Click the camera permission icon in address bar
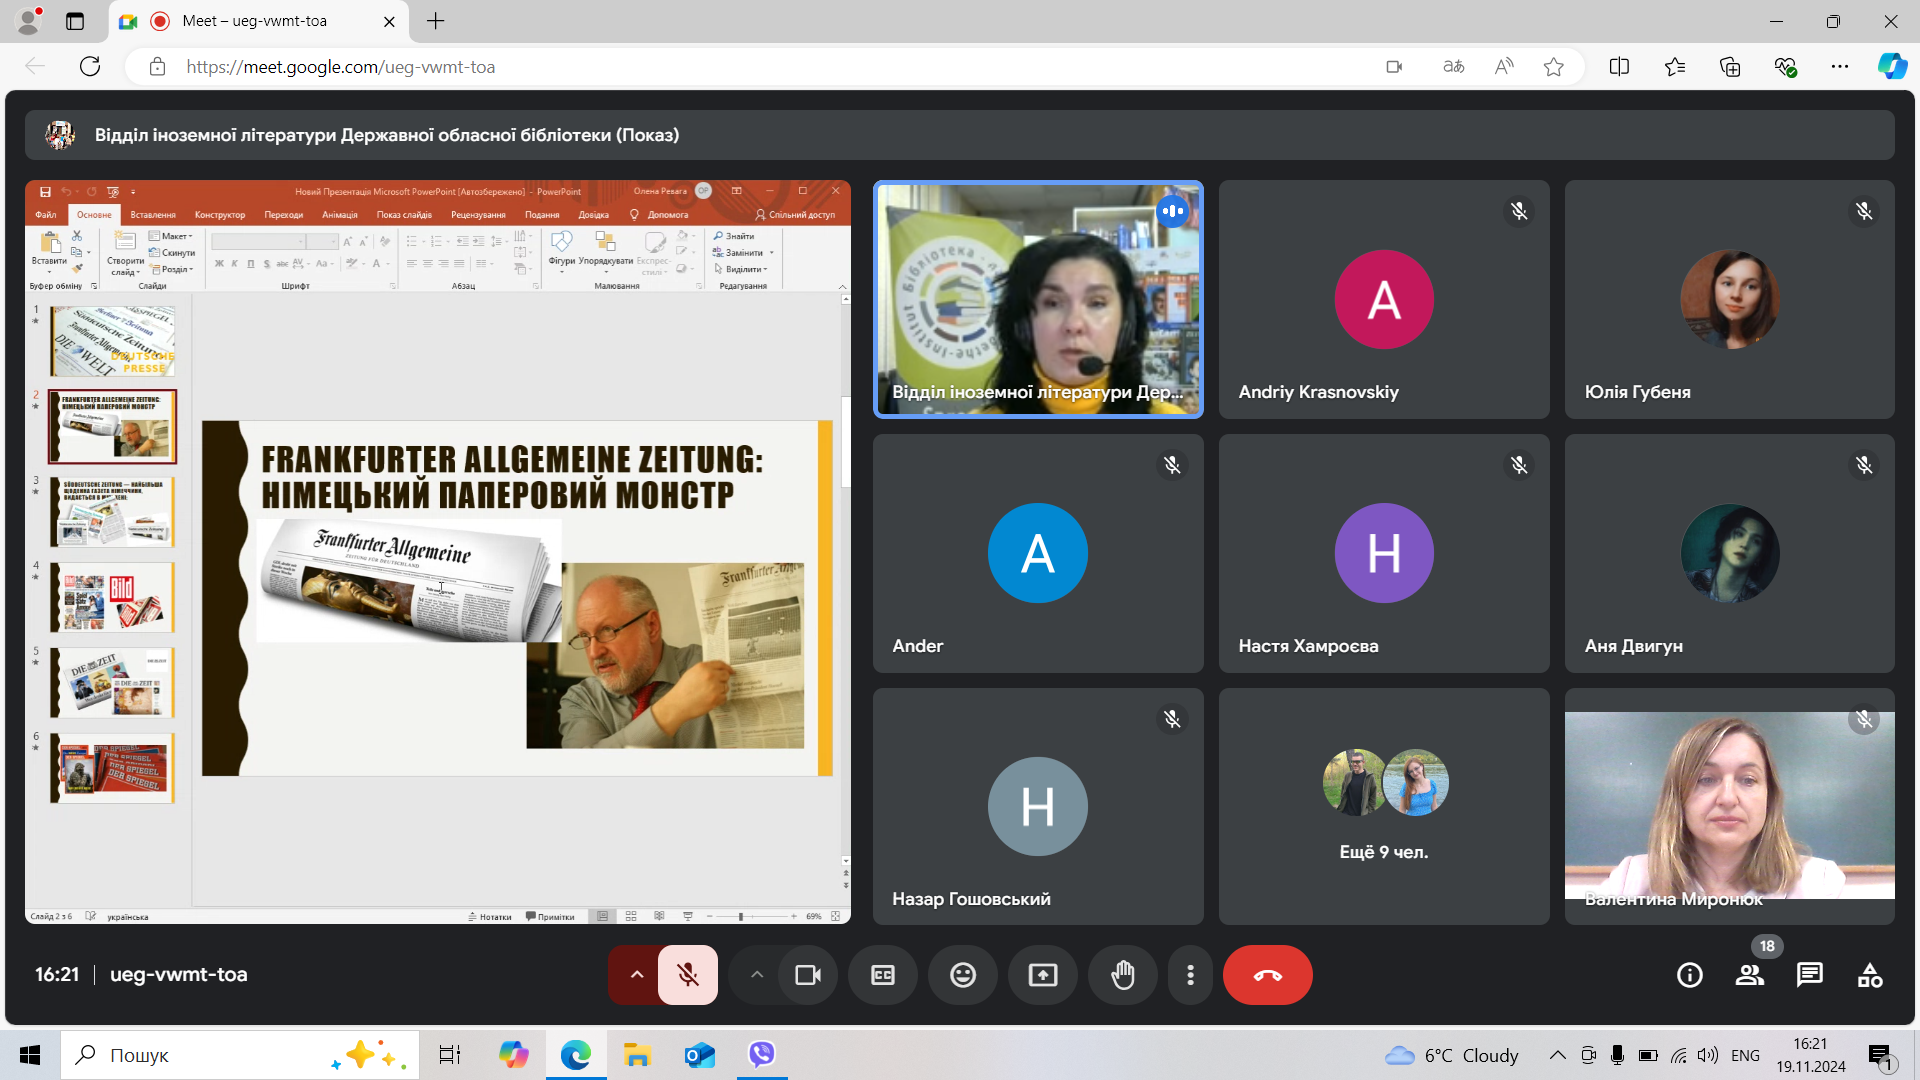1920x1080 pixels. click(1394, 67)
